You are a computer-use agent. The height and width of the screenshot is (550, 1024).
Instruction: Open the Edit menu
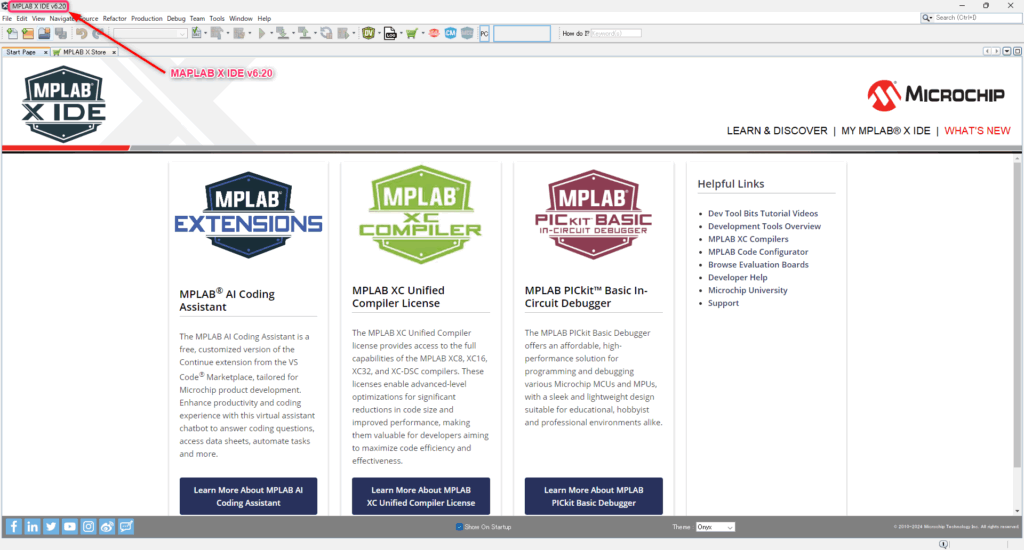22,18
